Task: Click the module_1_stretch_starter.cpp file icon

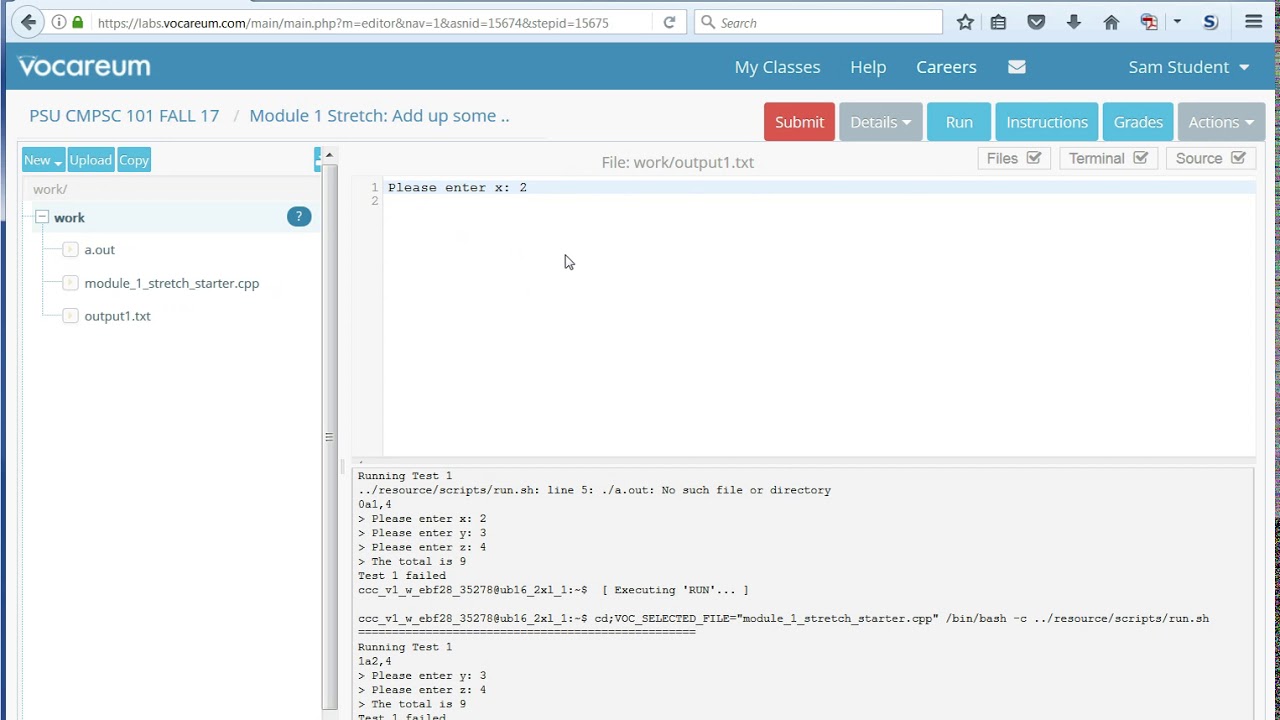Action: coord(70,283)
